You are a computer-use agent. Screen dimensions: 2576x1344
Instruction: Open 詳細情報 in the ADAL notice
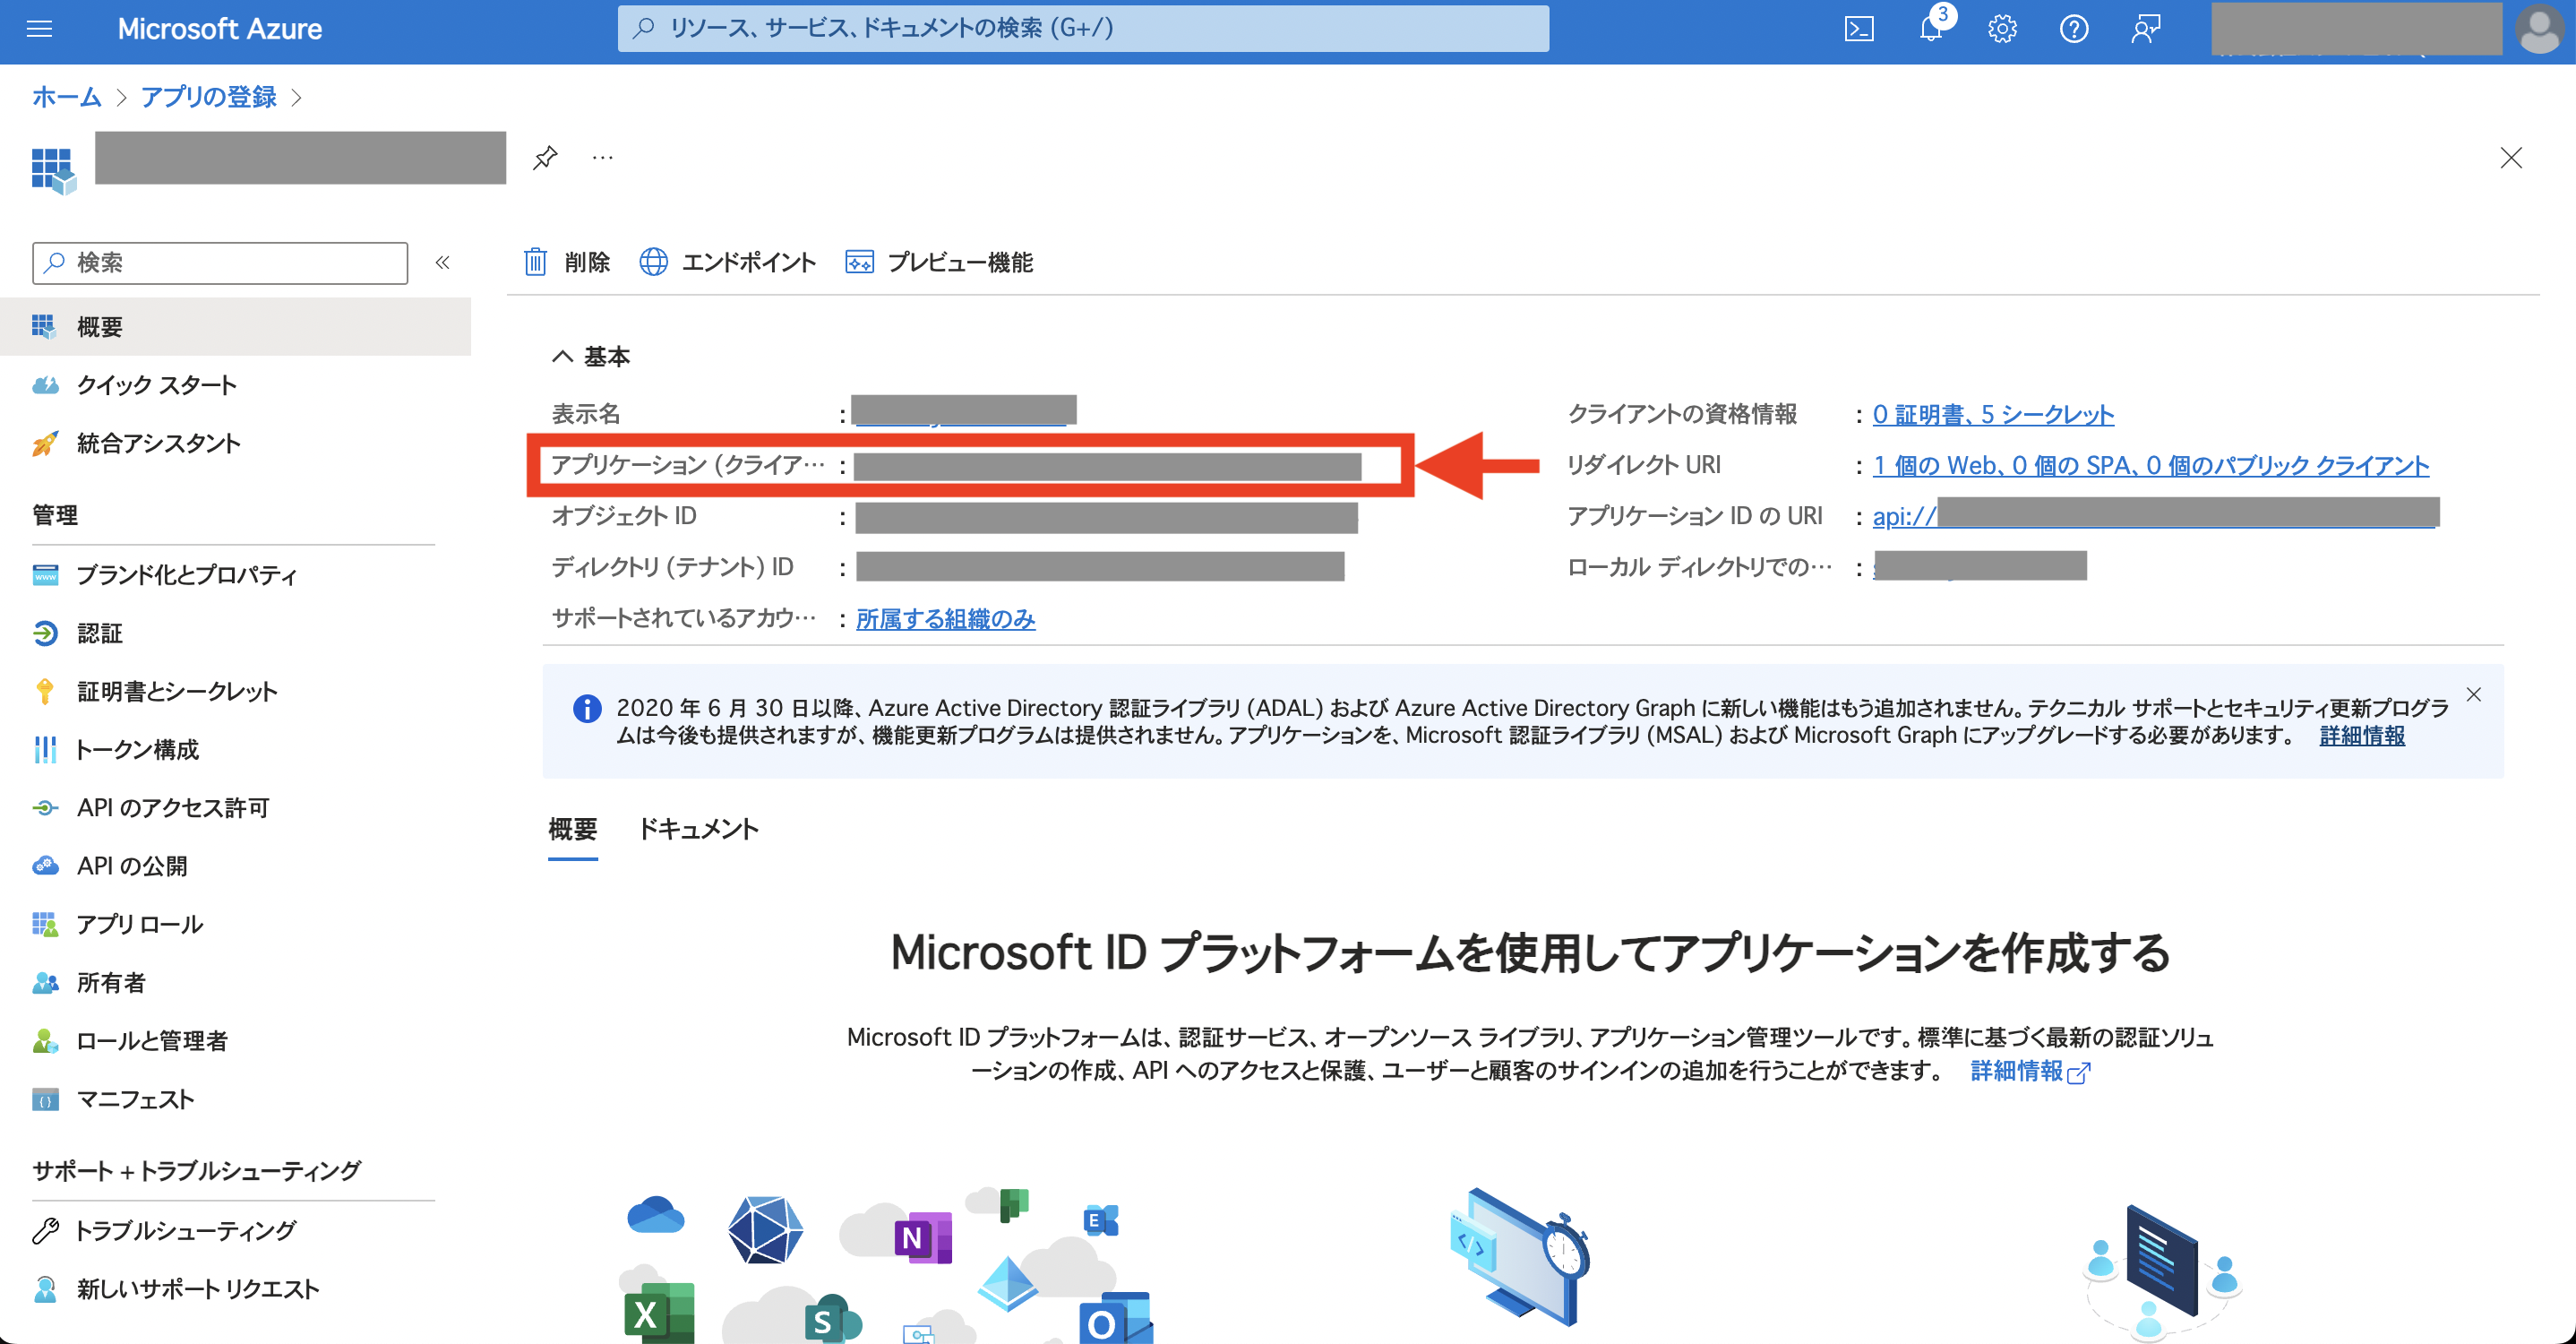[x=2362, y=735]
